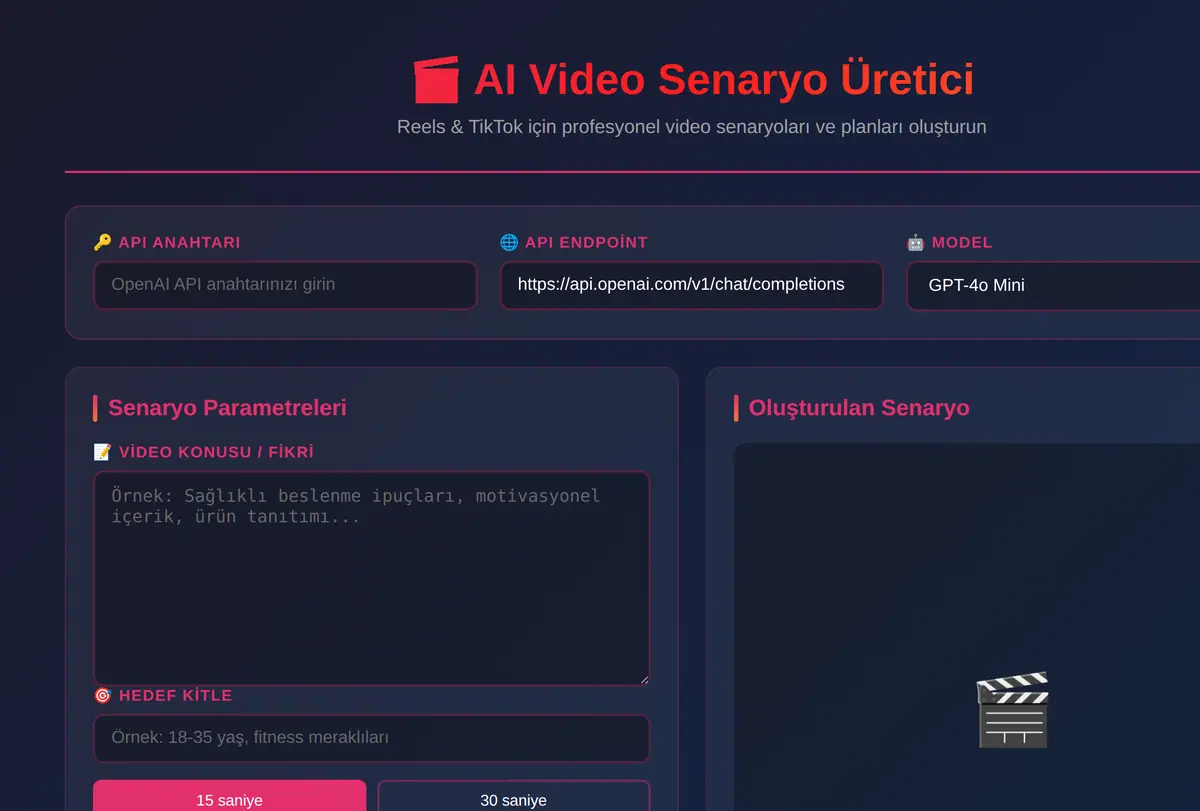Click the key icon beside API ANAHTARI
1200x811 pixels.
pos(102,242)
